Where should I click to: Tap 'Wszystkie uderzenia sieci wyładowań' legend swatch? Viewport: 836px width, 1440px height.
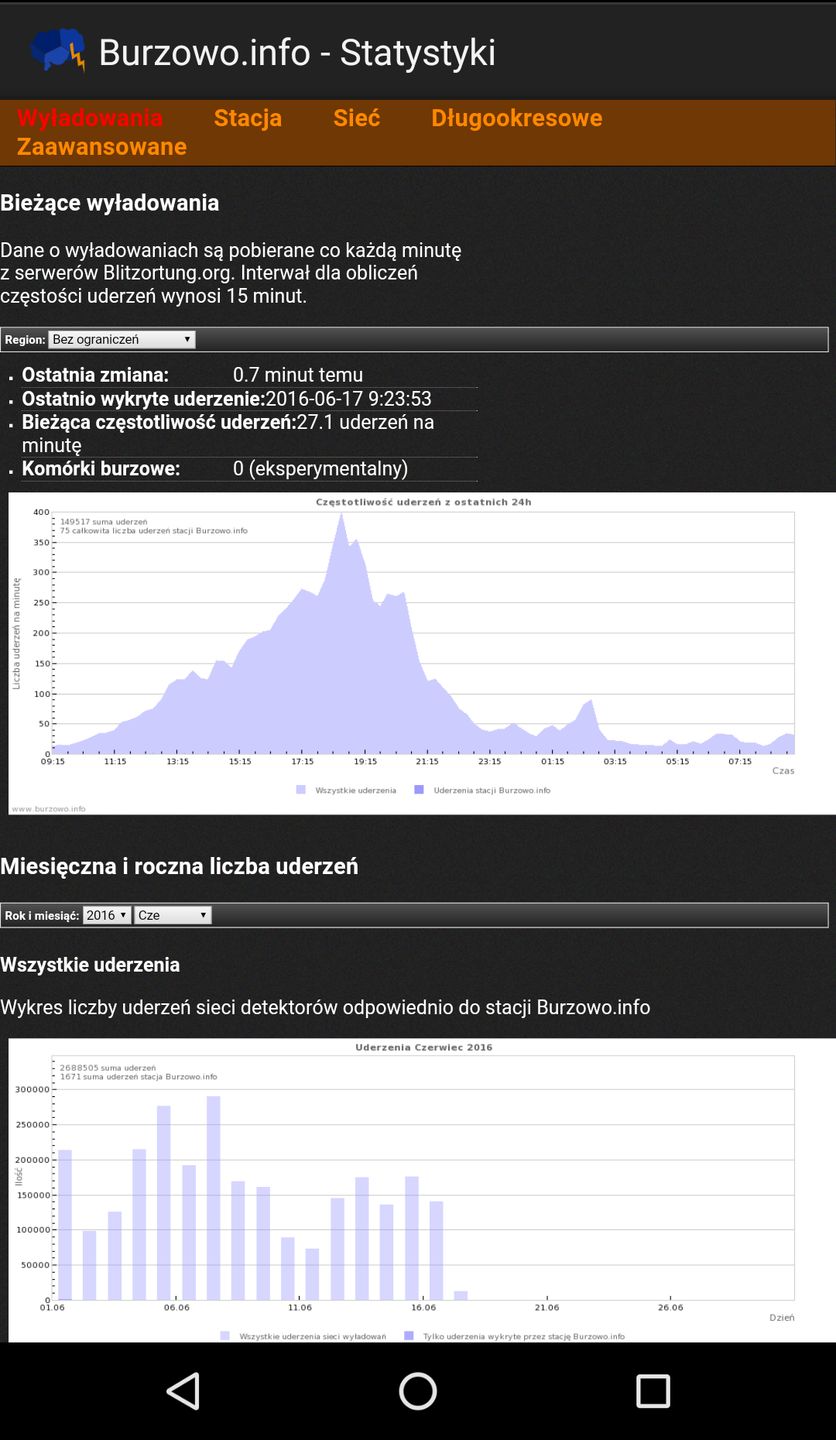[225, 1336]
